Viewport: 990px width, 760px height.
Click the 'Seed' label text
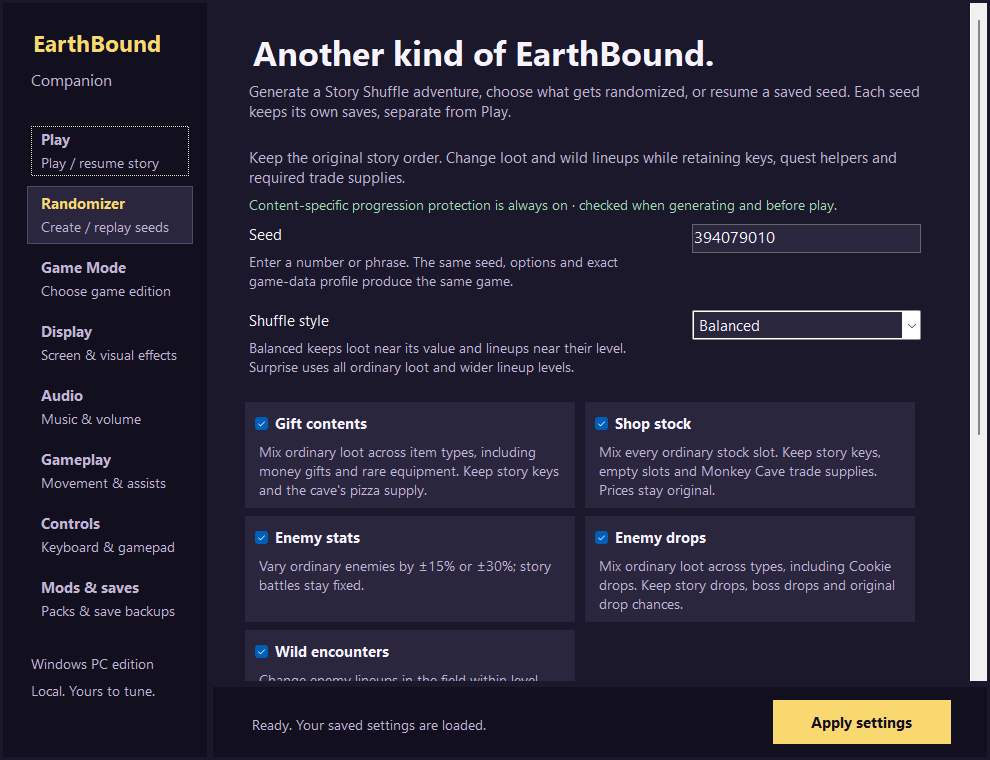point(265,235)
